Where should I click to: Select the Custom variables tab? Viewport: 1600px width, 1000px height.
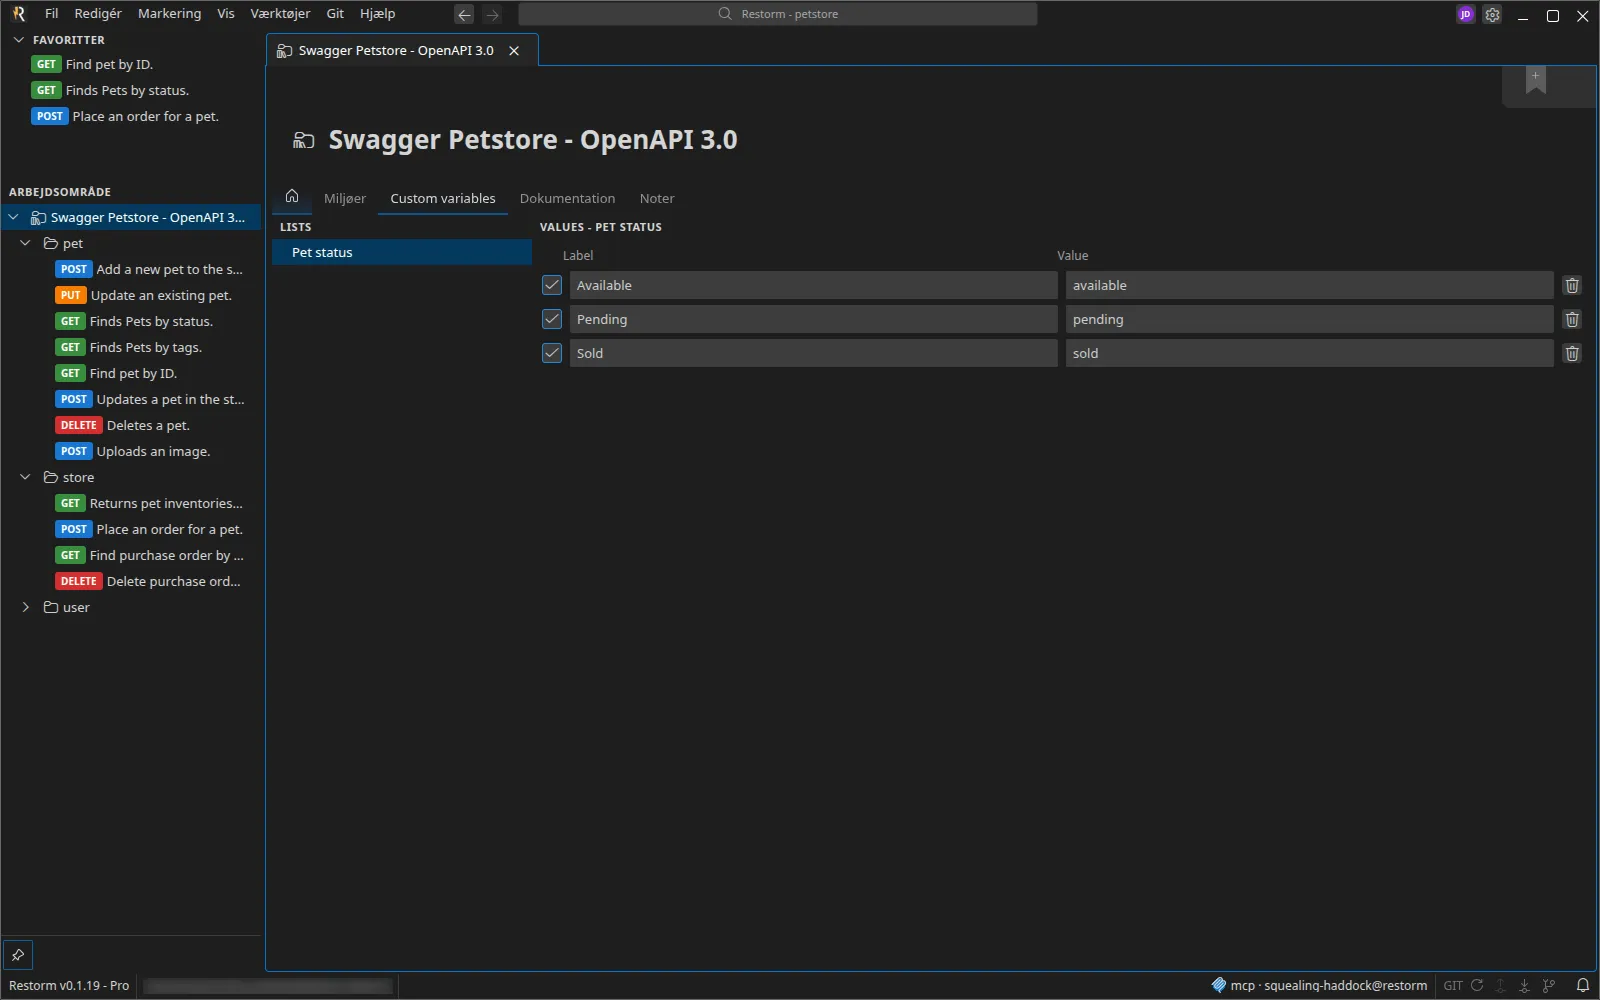[x=443, y=198]
